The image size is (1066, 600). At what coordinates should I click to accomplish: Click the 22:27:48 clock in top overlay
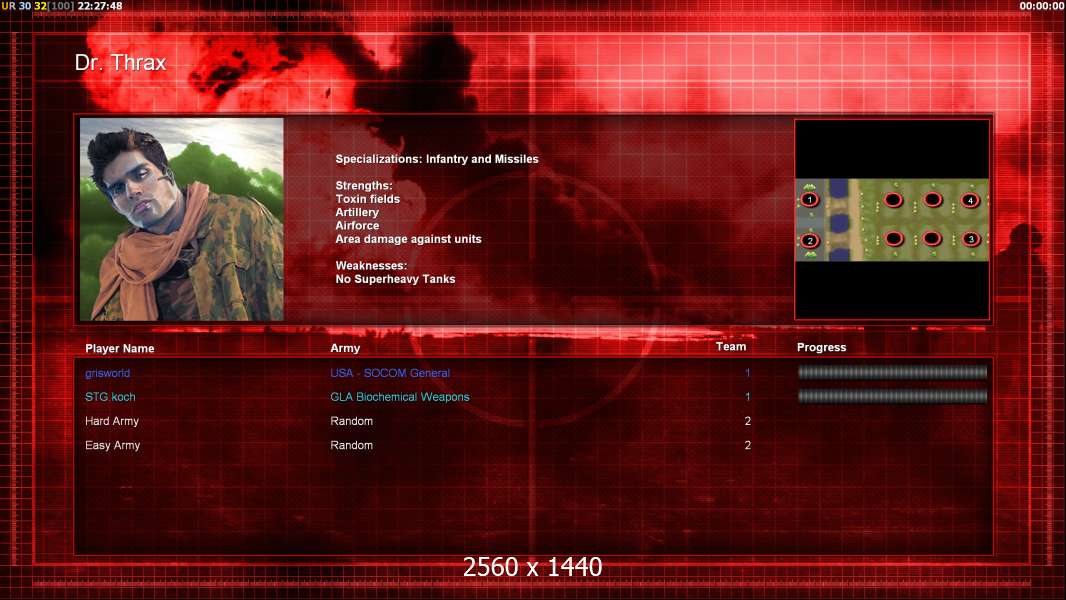100,5
